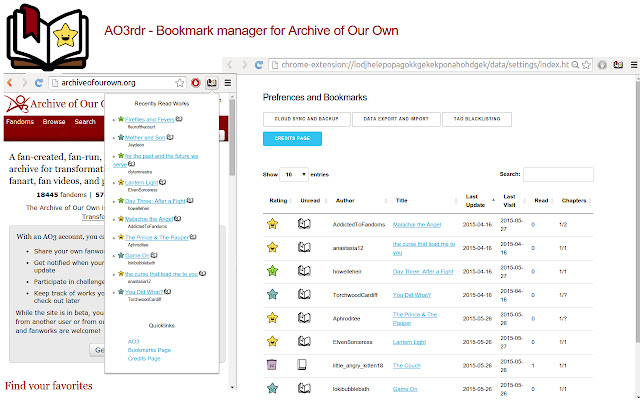The image size is (640, 400).
Task: Go back in the archiveofourown.org browser window
Action: coord(10,83)
